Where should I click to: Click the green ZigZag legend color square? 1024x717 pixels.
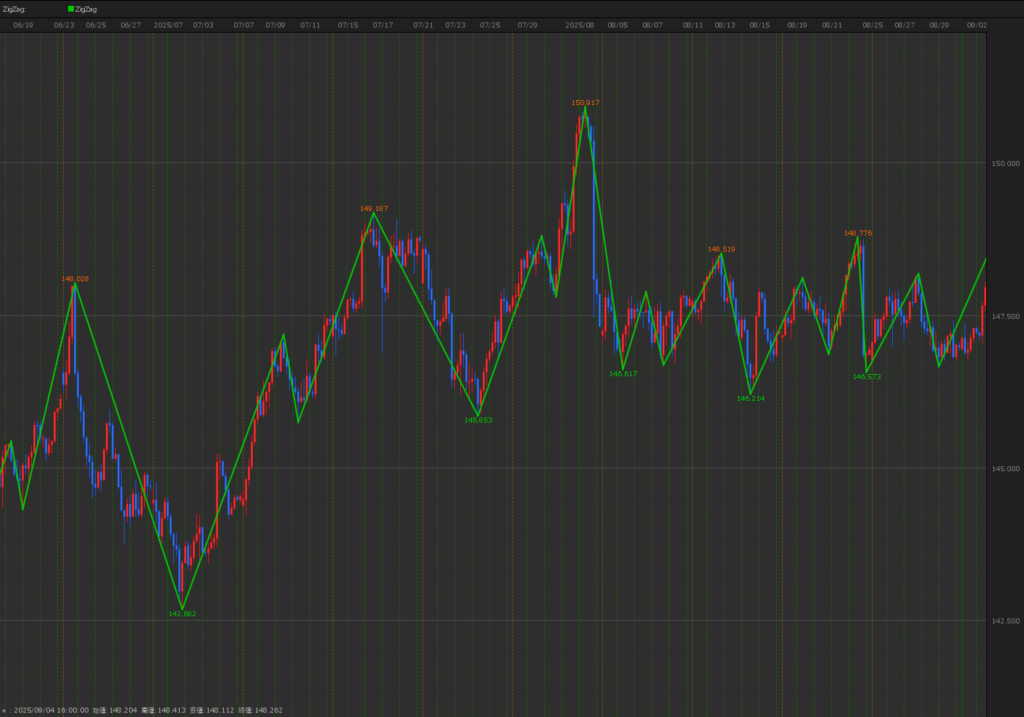pyautogui.click(x=71, y=9)
